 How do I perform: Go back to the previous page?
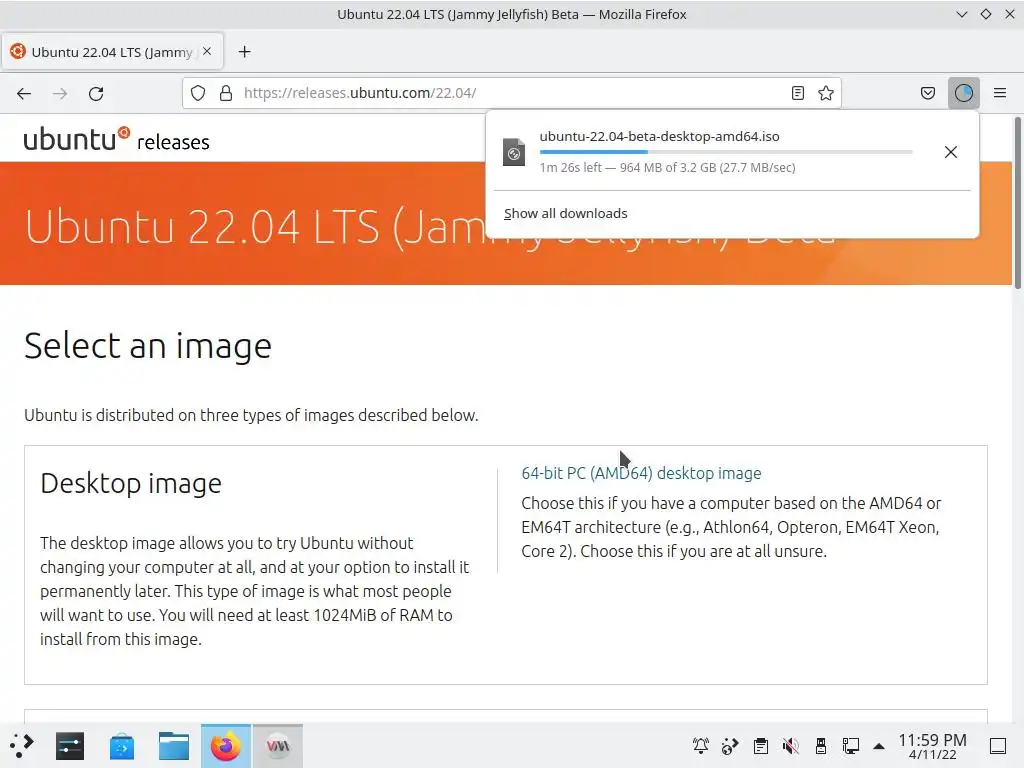click(24, 93)
